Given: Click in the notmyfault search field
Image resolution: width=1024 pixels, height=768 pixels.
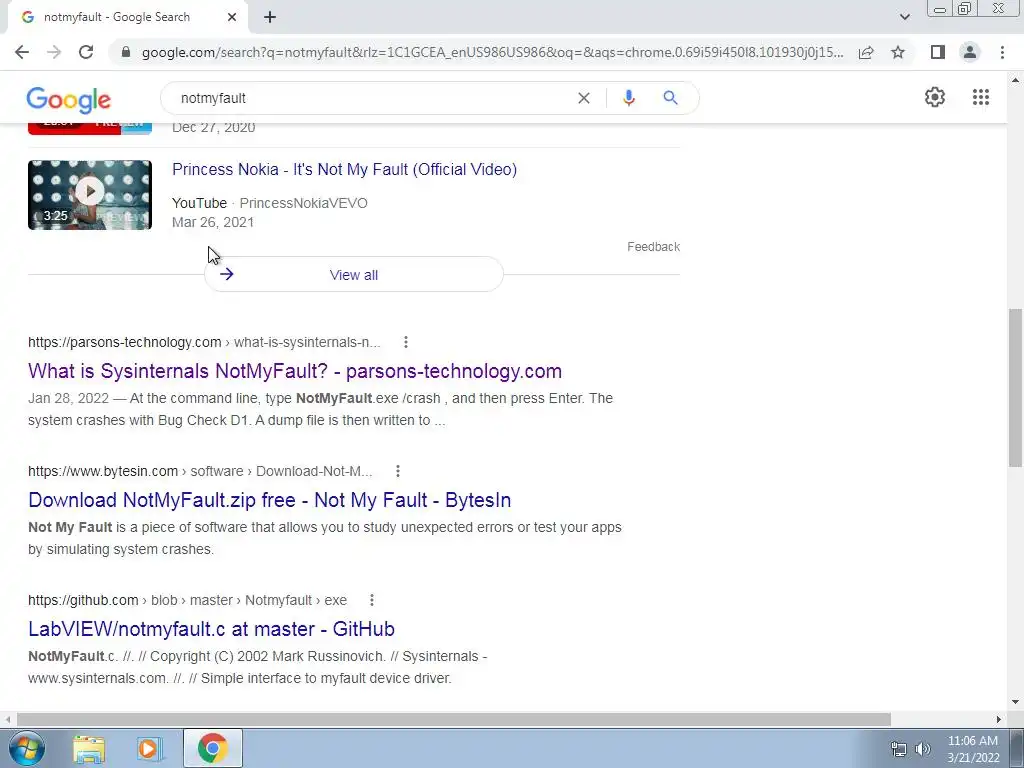Looking at the screenshot, I should [x=372, y=98].
